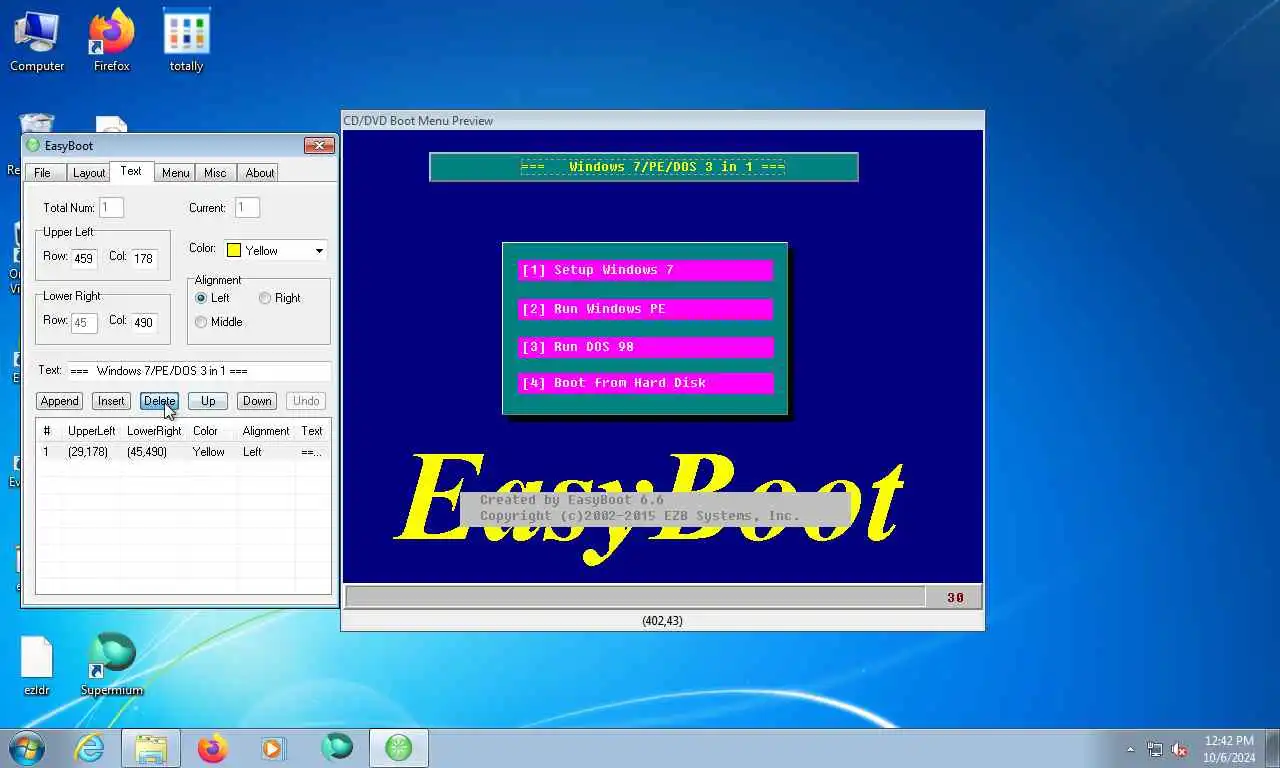Viewport: 1280px width, 768px height.
Task: Edit the Upper Left Col field
Action: 144,258
